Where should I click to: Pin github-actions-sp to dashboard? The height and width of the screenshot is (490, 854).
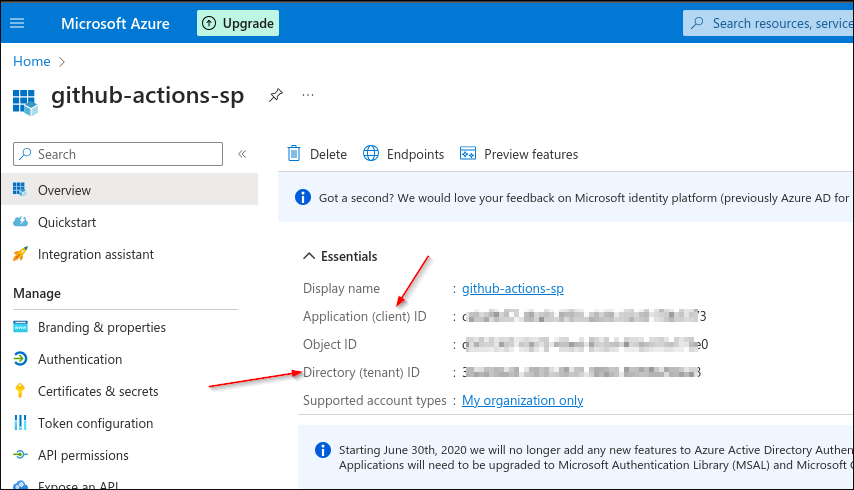coord(276,95)
